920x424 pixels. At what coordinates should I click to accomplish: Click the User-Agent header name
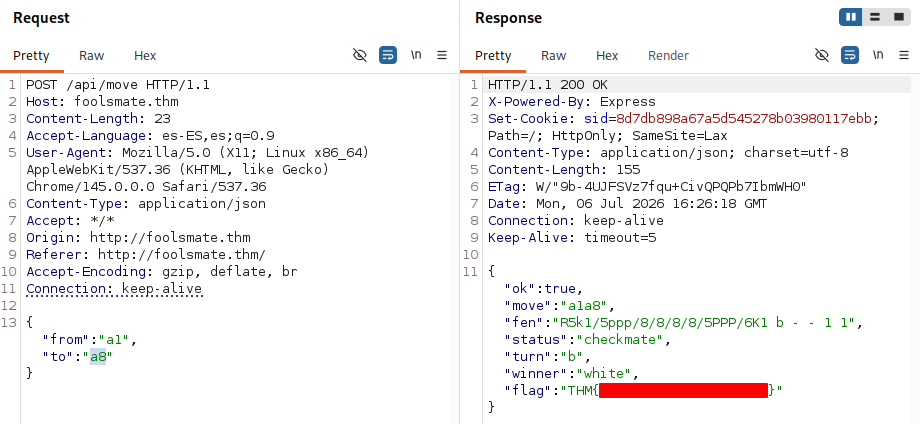(66, 153)
